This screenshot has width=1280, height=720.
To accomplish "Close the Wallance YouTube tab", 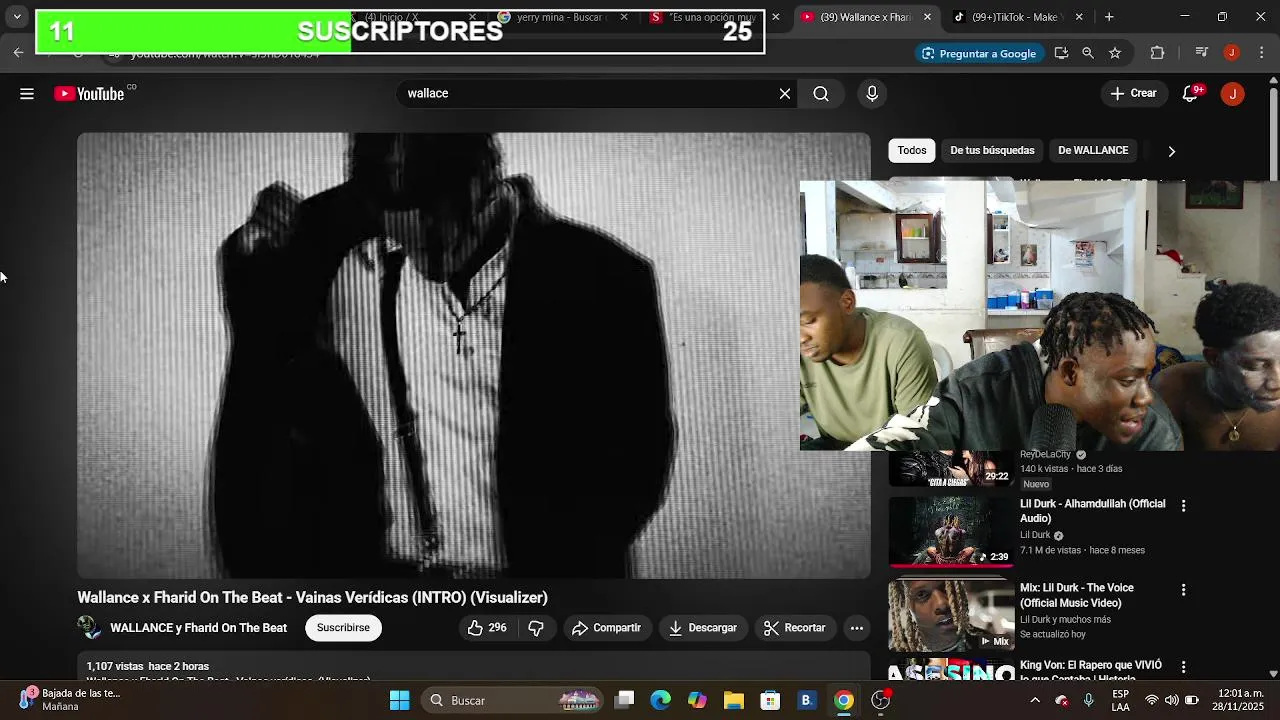I will [927, 17].
